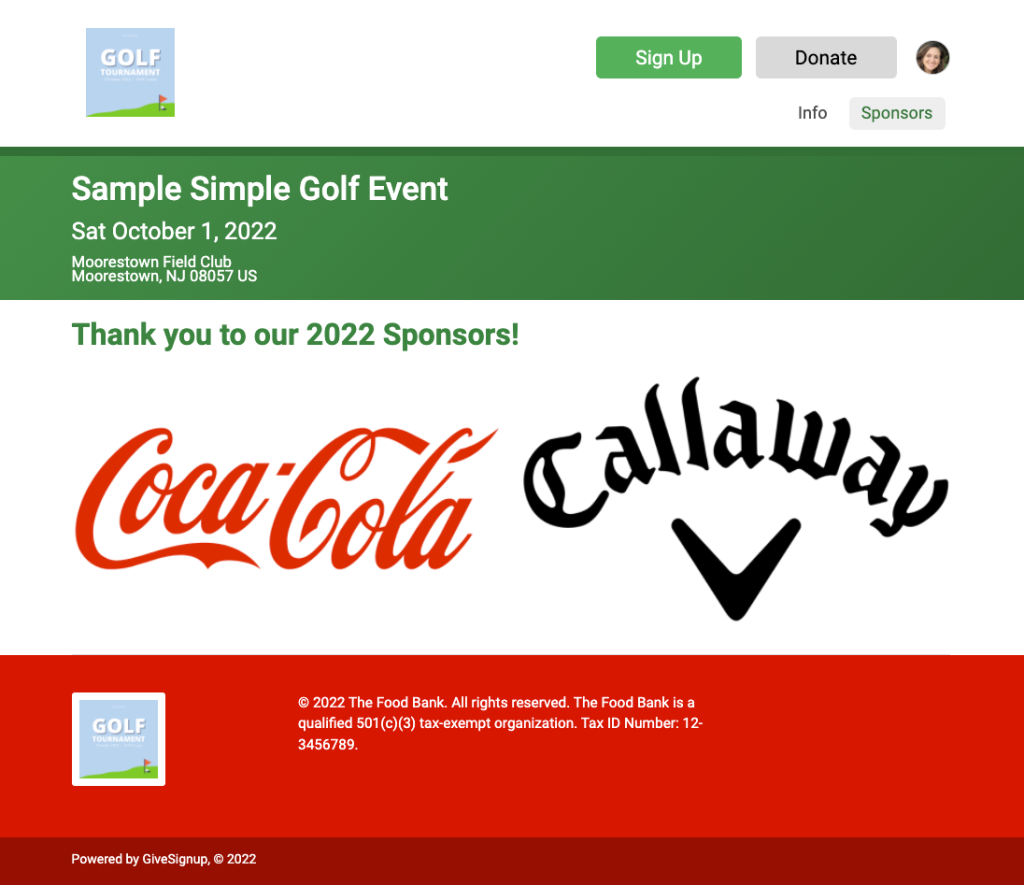Click the red flag on the header golf logo
Viewport: 1024px width, 885px height.
(163, 101)
